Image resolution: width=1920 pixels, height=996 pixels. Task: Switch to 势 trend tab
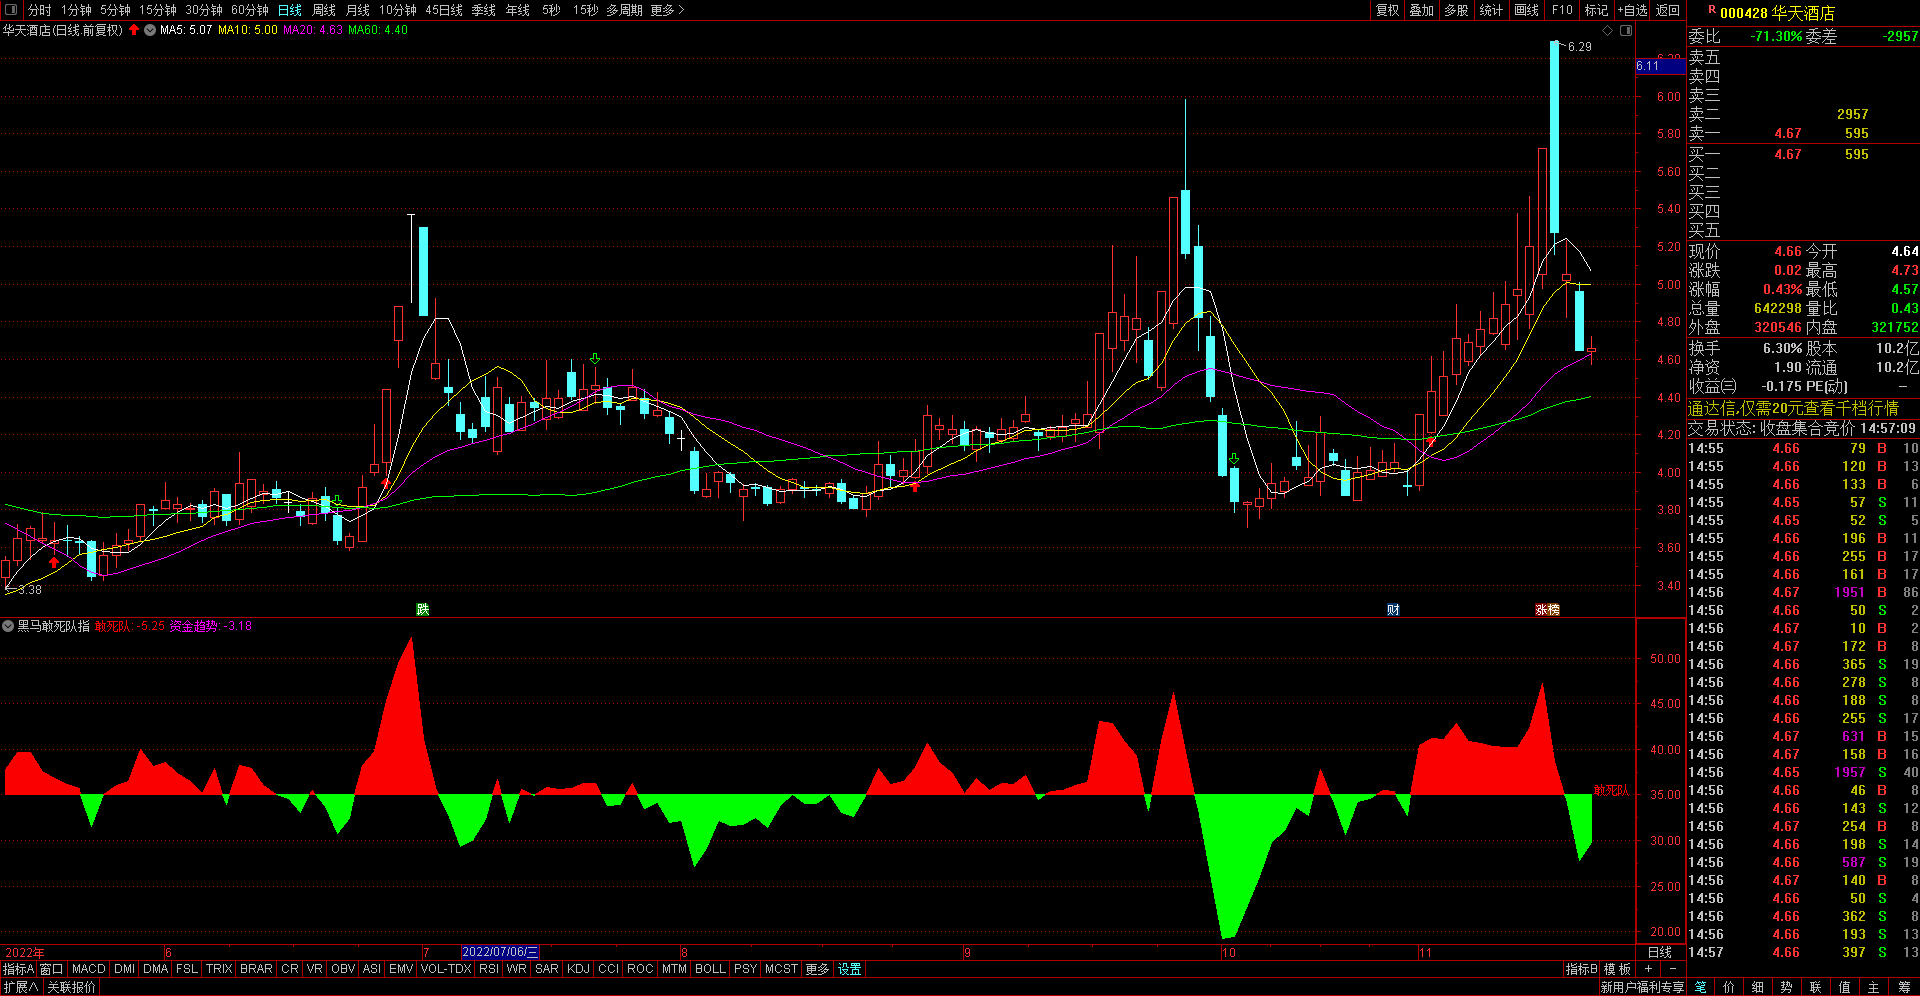(x=1787, y=987)
